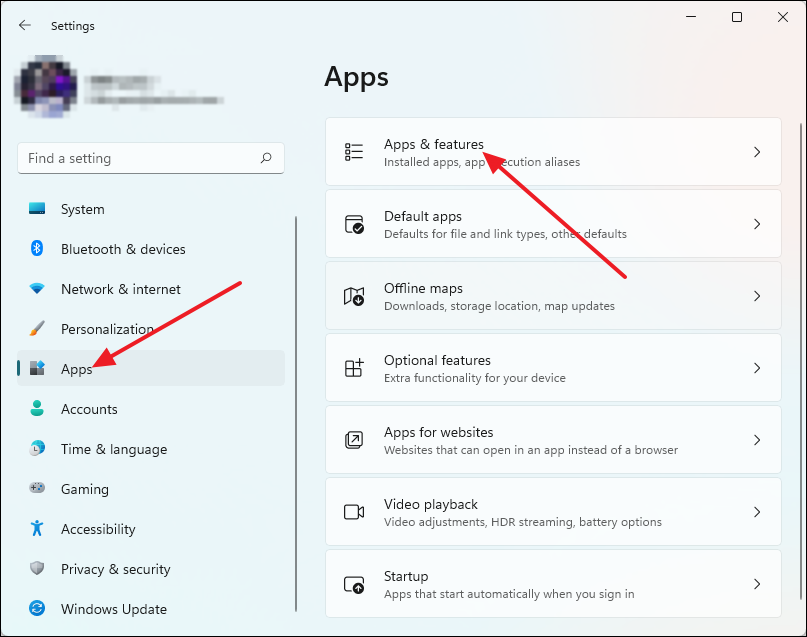Open Optional features title
This screenshot has height=637, width=807.
pyautogui.click(x=437, y=360)
